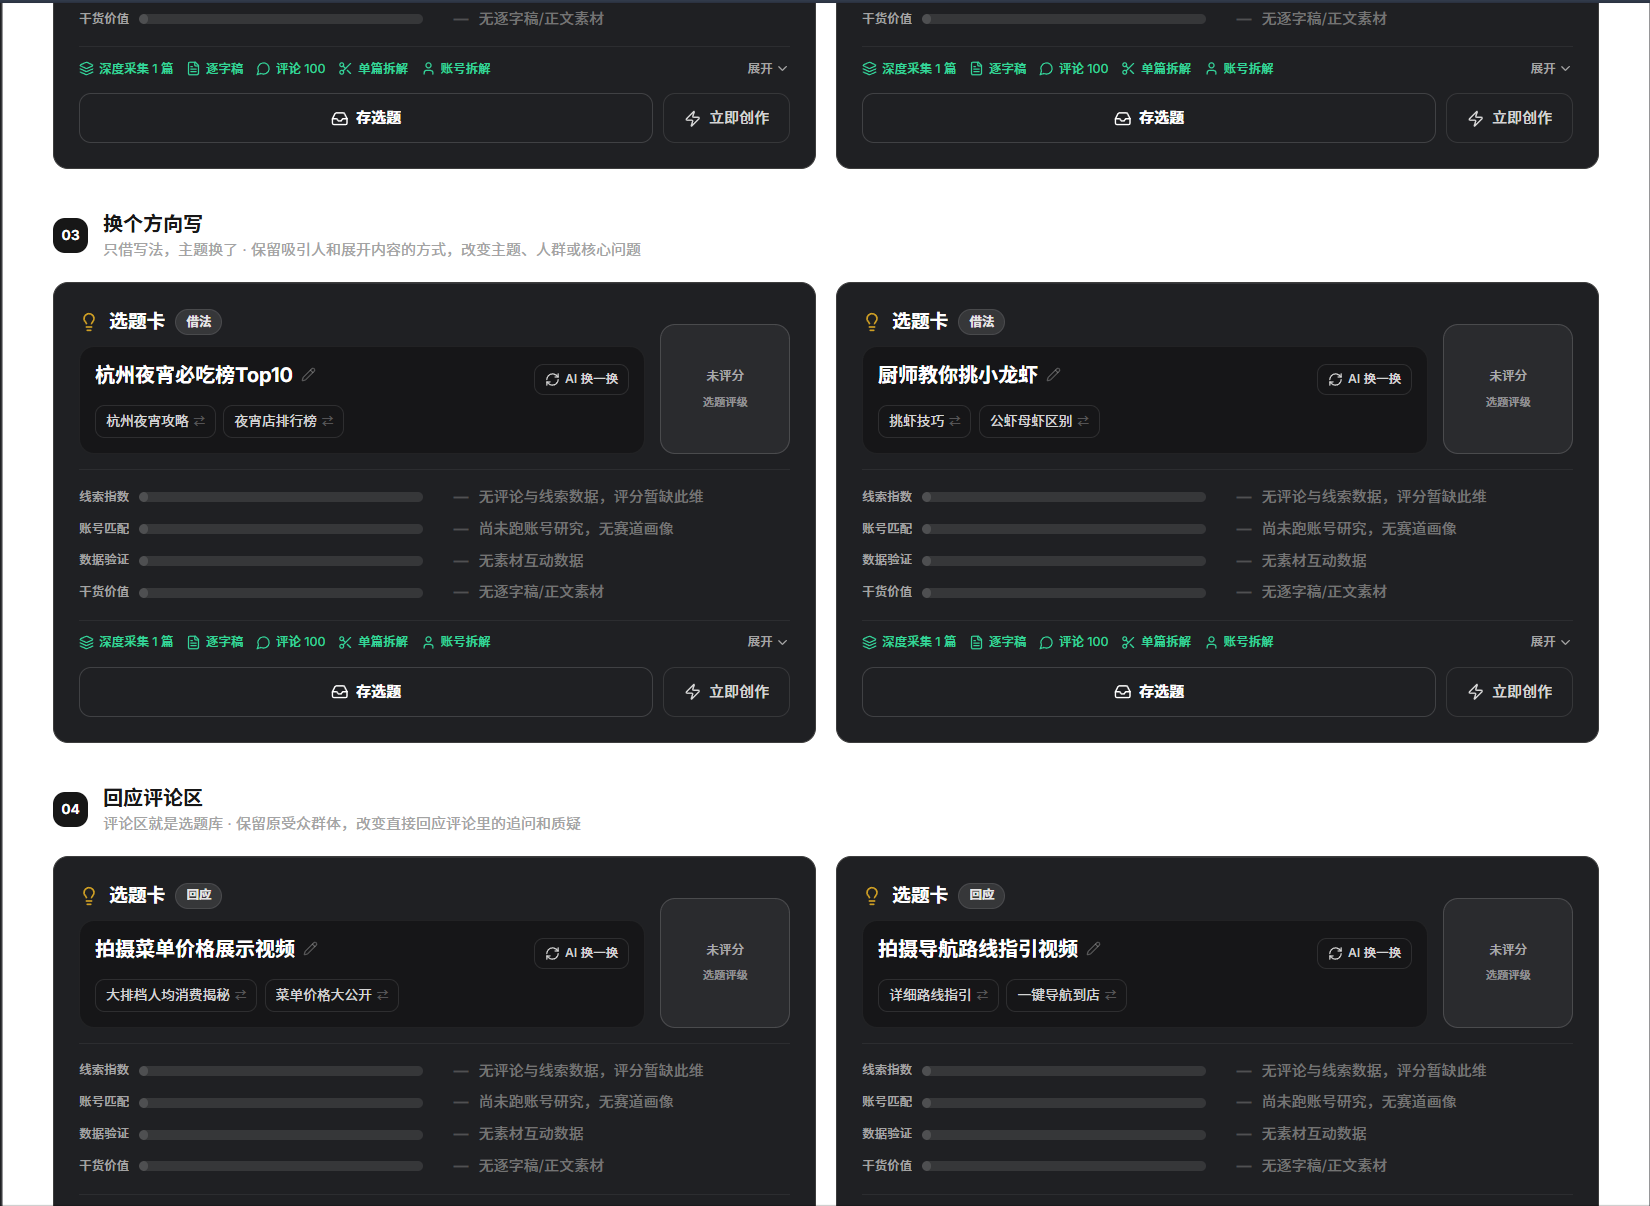Click lightbulb icon on 拍摄导航路线指引视频 card
Viewport: 1650px width, 1206px height.
coord(872,895)
